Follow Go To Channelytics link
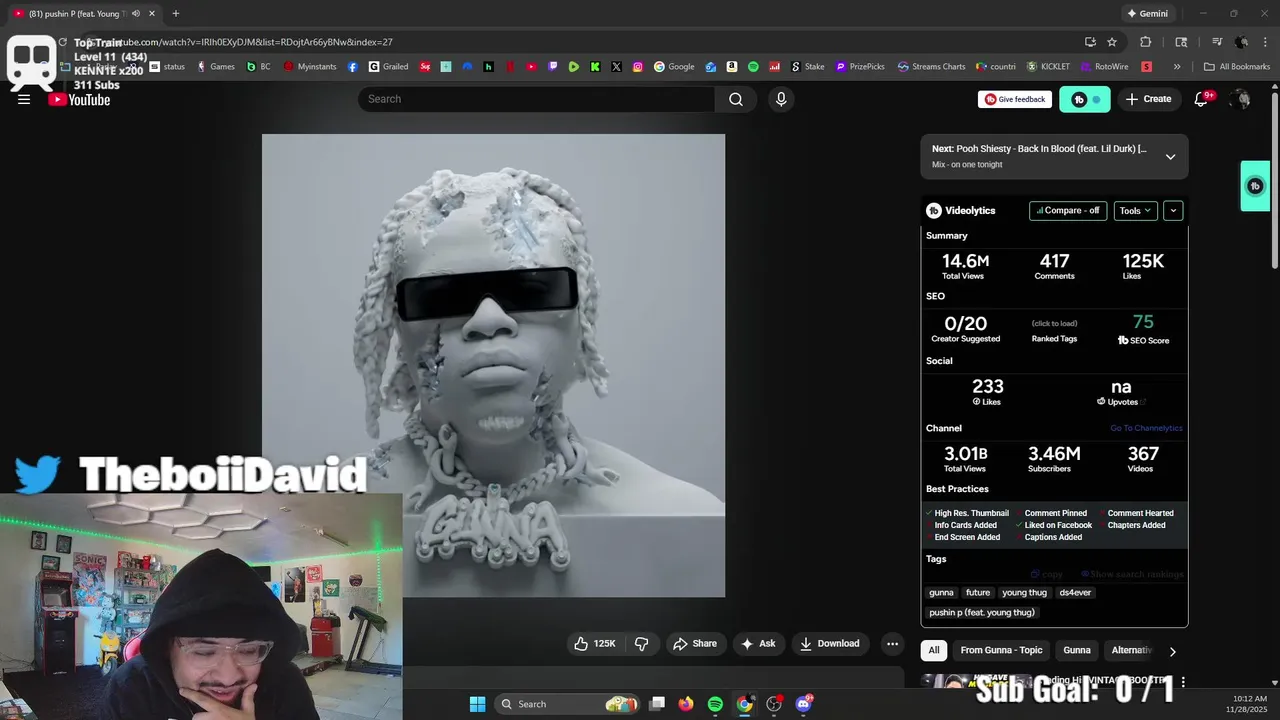 pos(1146,428)
